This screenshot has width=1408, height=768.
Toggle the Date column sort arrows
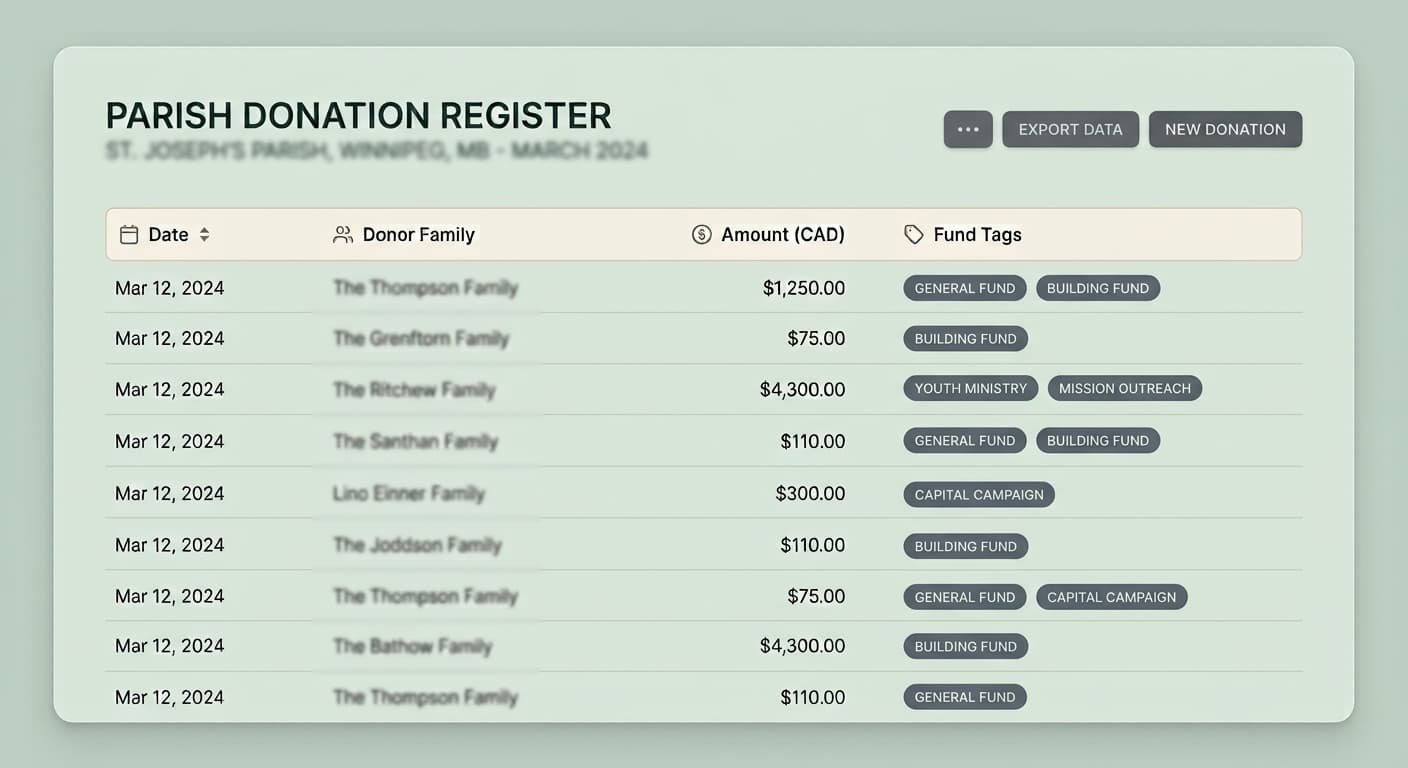pos(204,235)
